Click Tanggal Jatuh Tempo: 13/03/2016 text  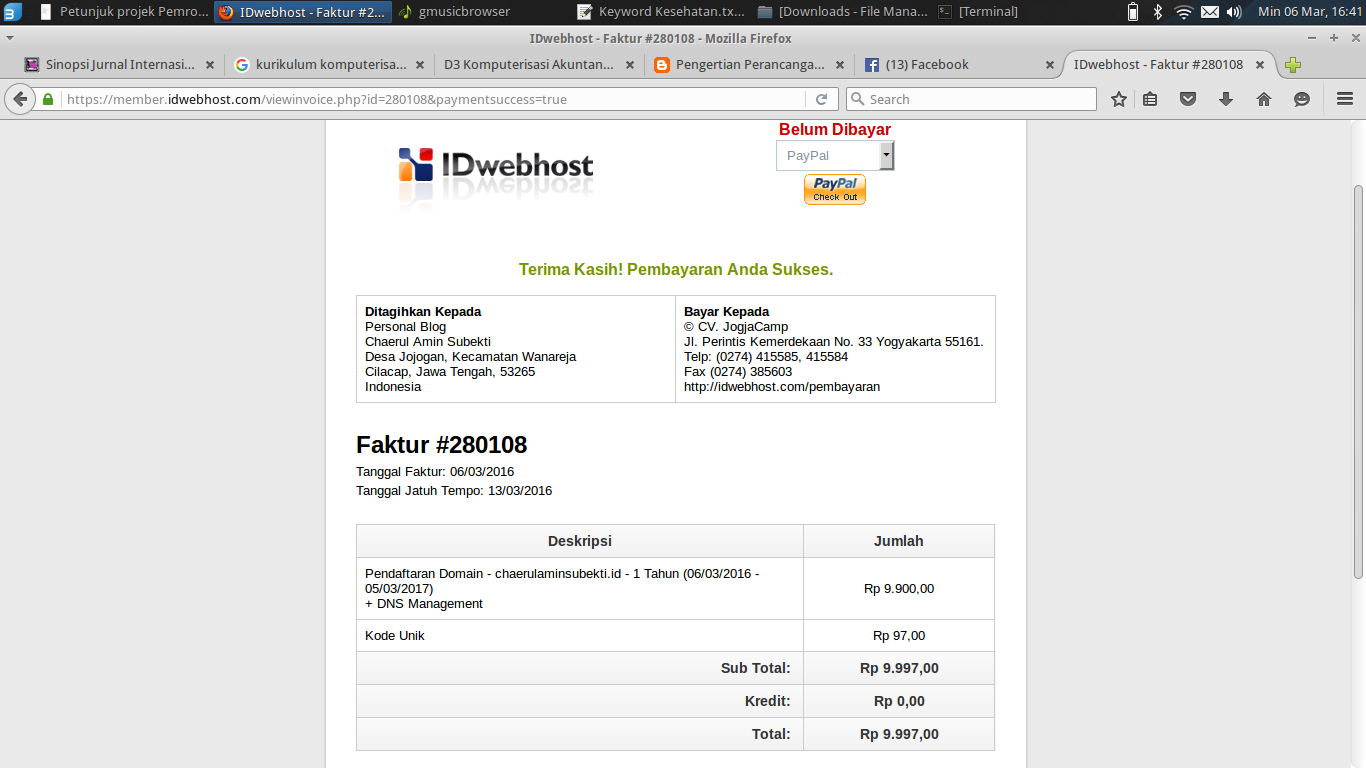454,491
